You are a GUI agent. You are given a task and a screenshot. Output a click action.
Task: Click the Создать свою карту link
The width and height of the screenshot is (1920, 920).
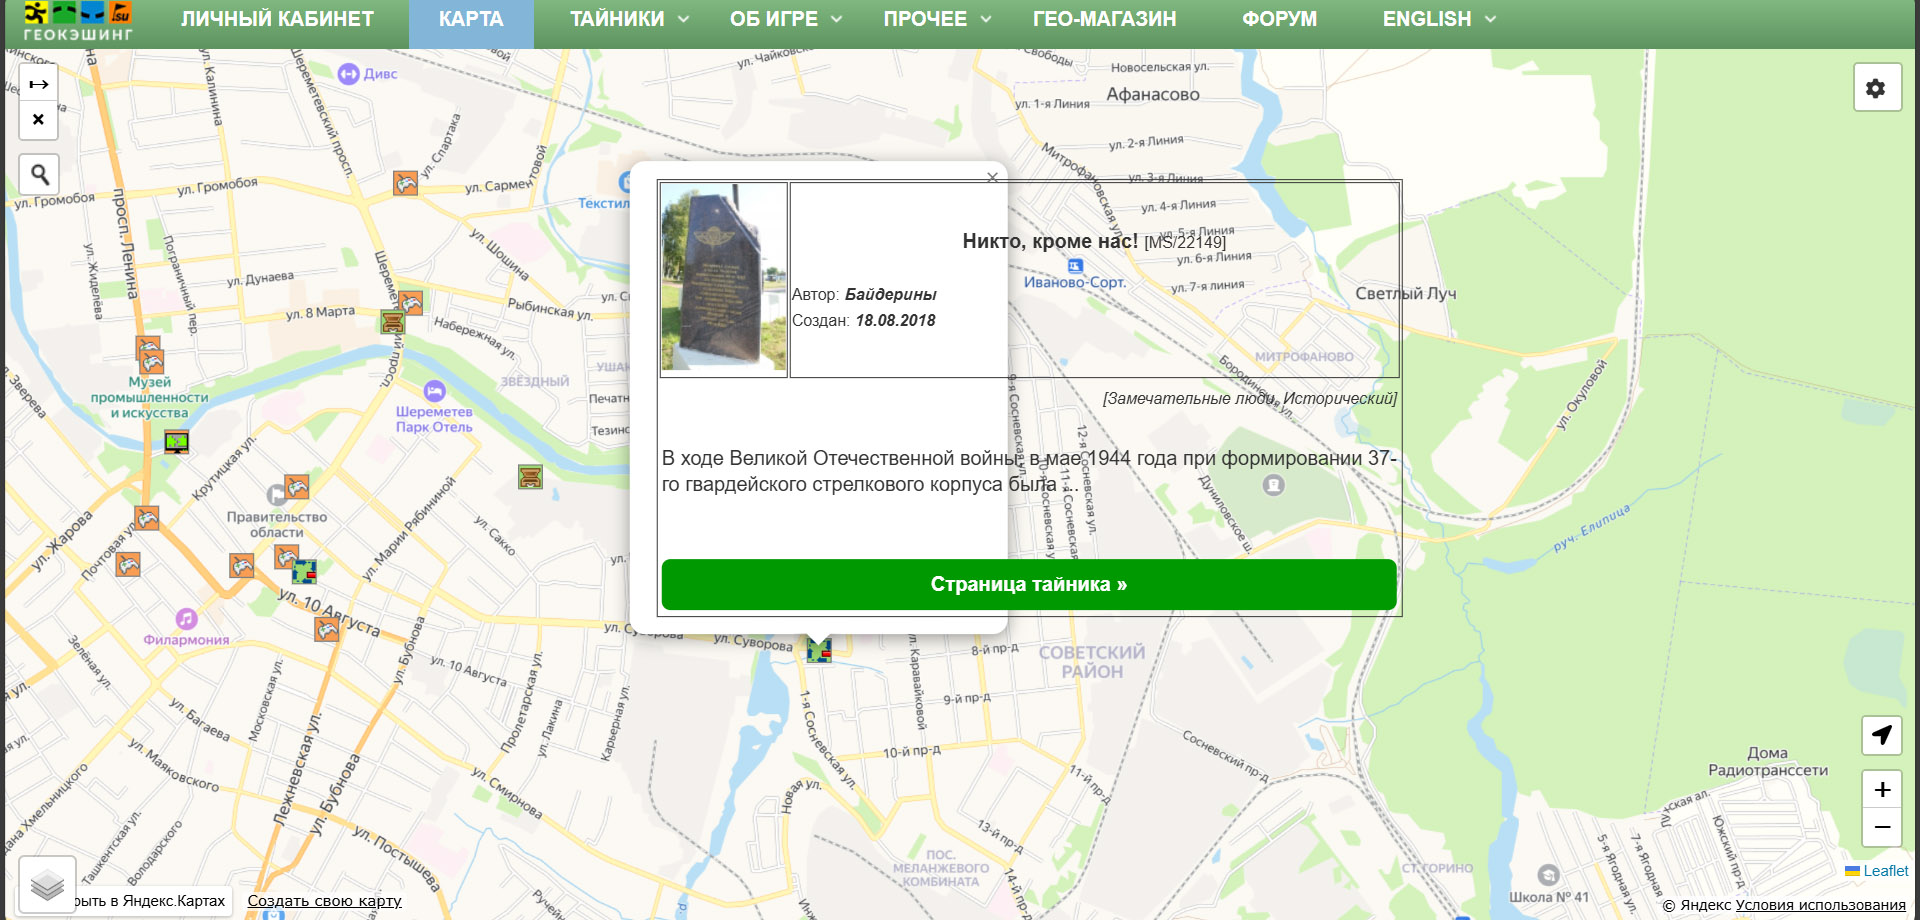[324, 901]
